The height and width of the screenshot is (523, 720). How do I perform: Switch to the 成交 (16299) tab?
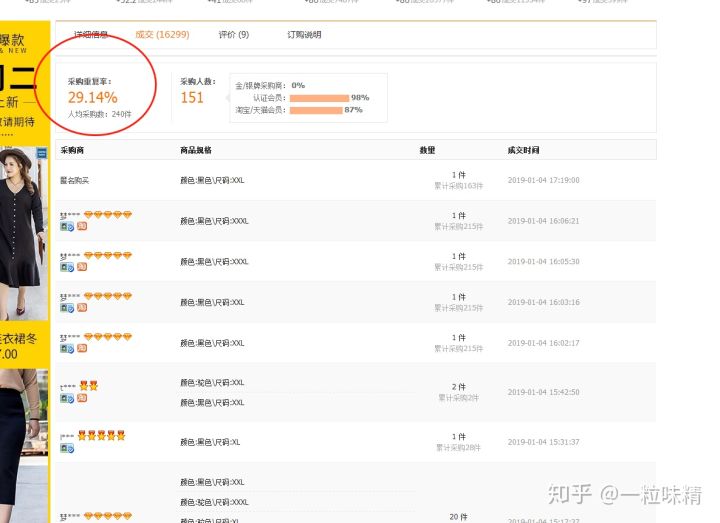[x=162, y=34]
